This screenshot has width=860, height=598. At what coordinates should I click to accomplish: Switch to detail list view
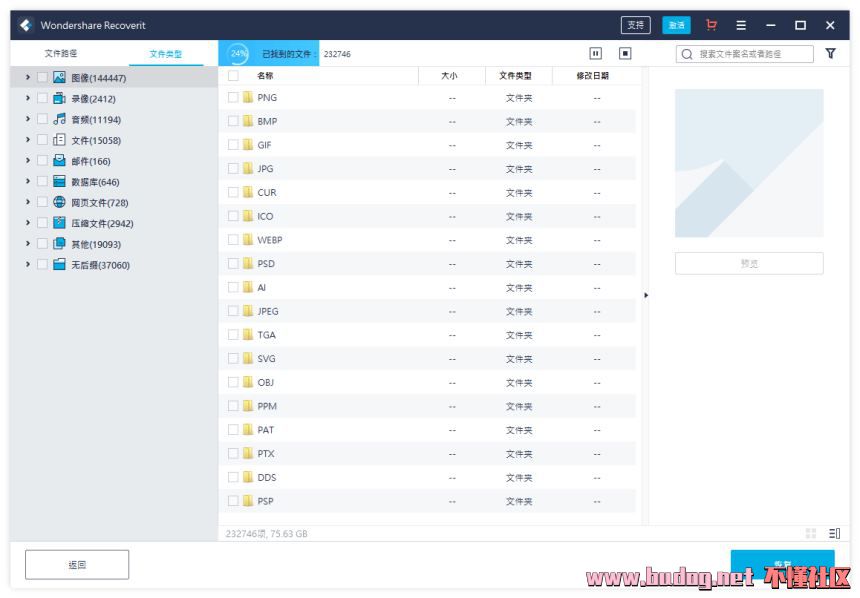pos(834,533)
